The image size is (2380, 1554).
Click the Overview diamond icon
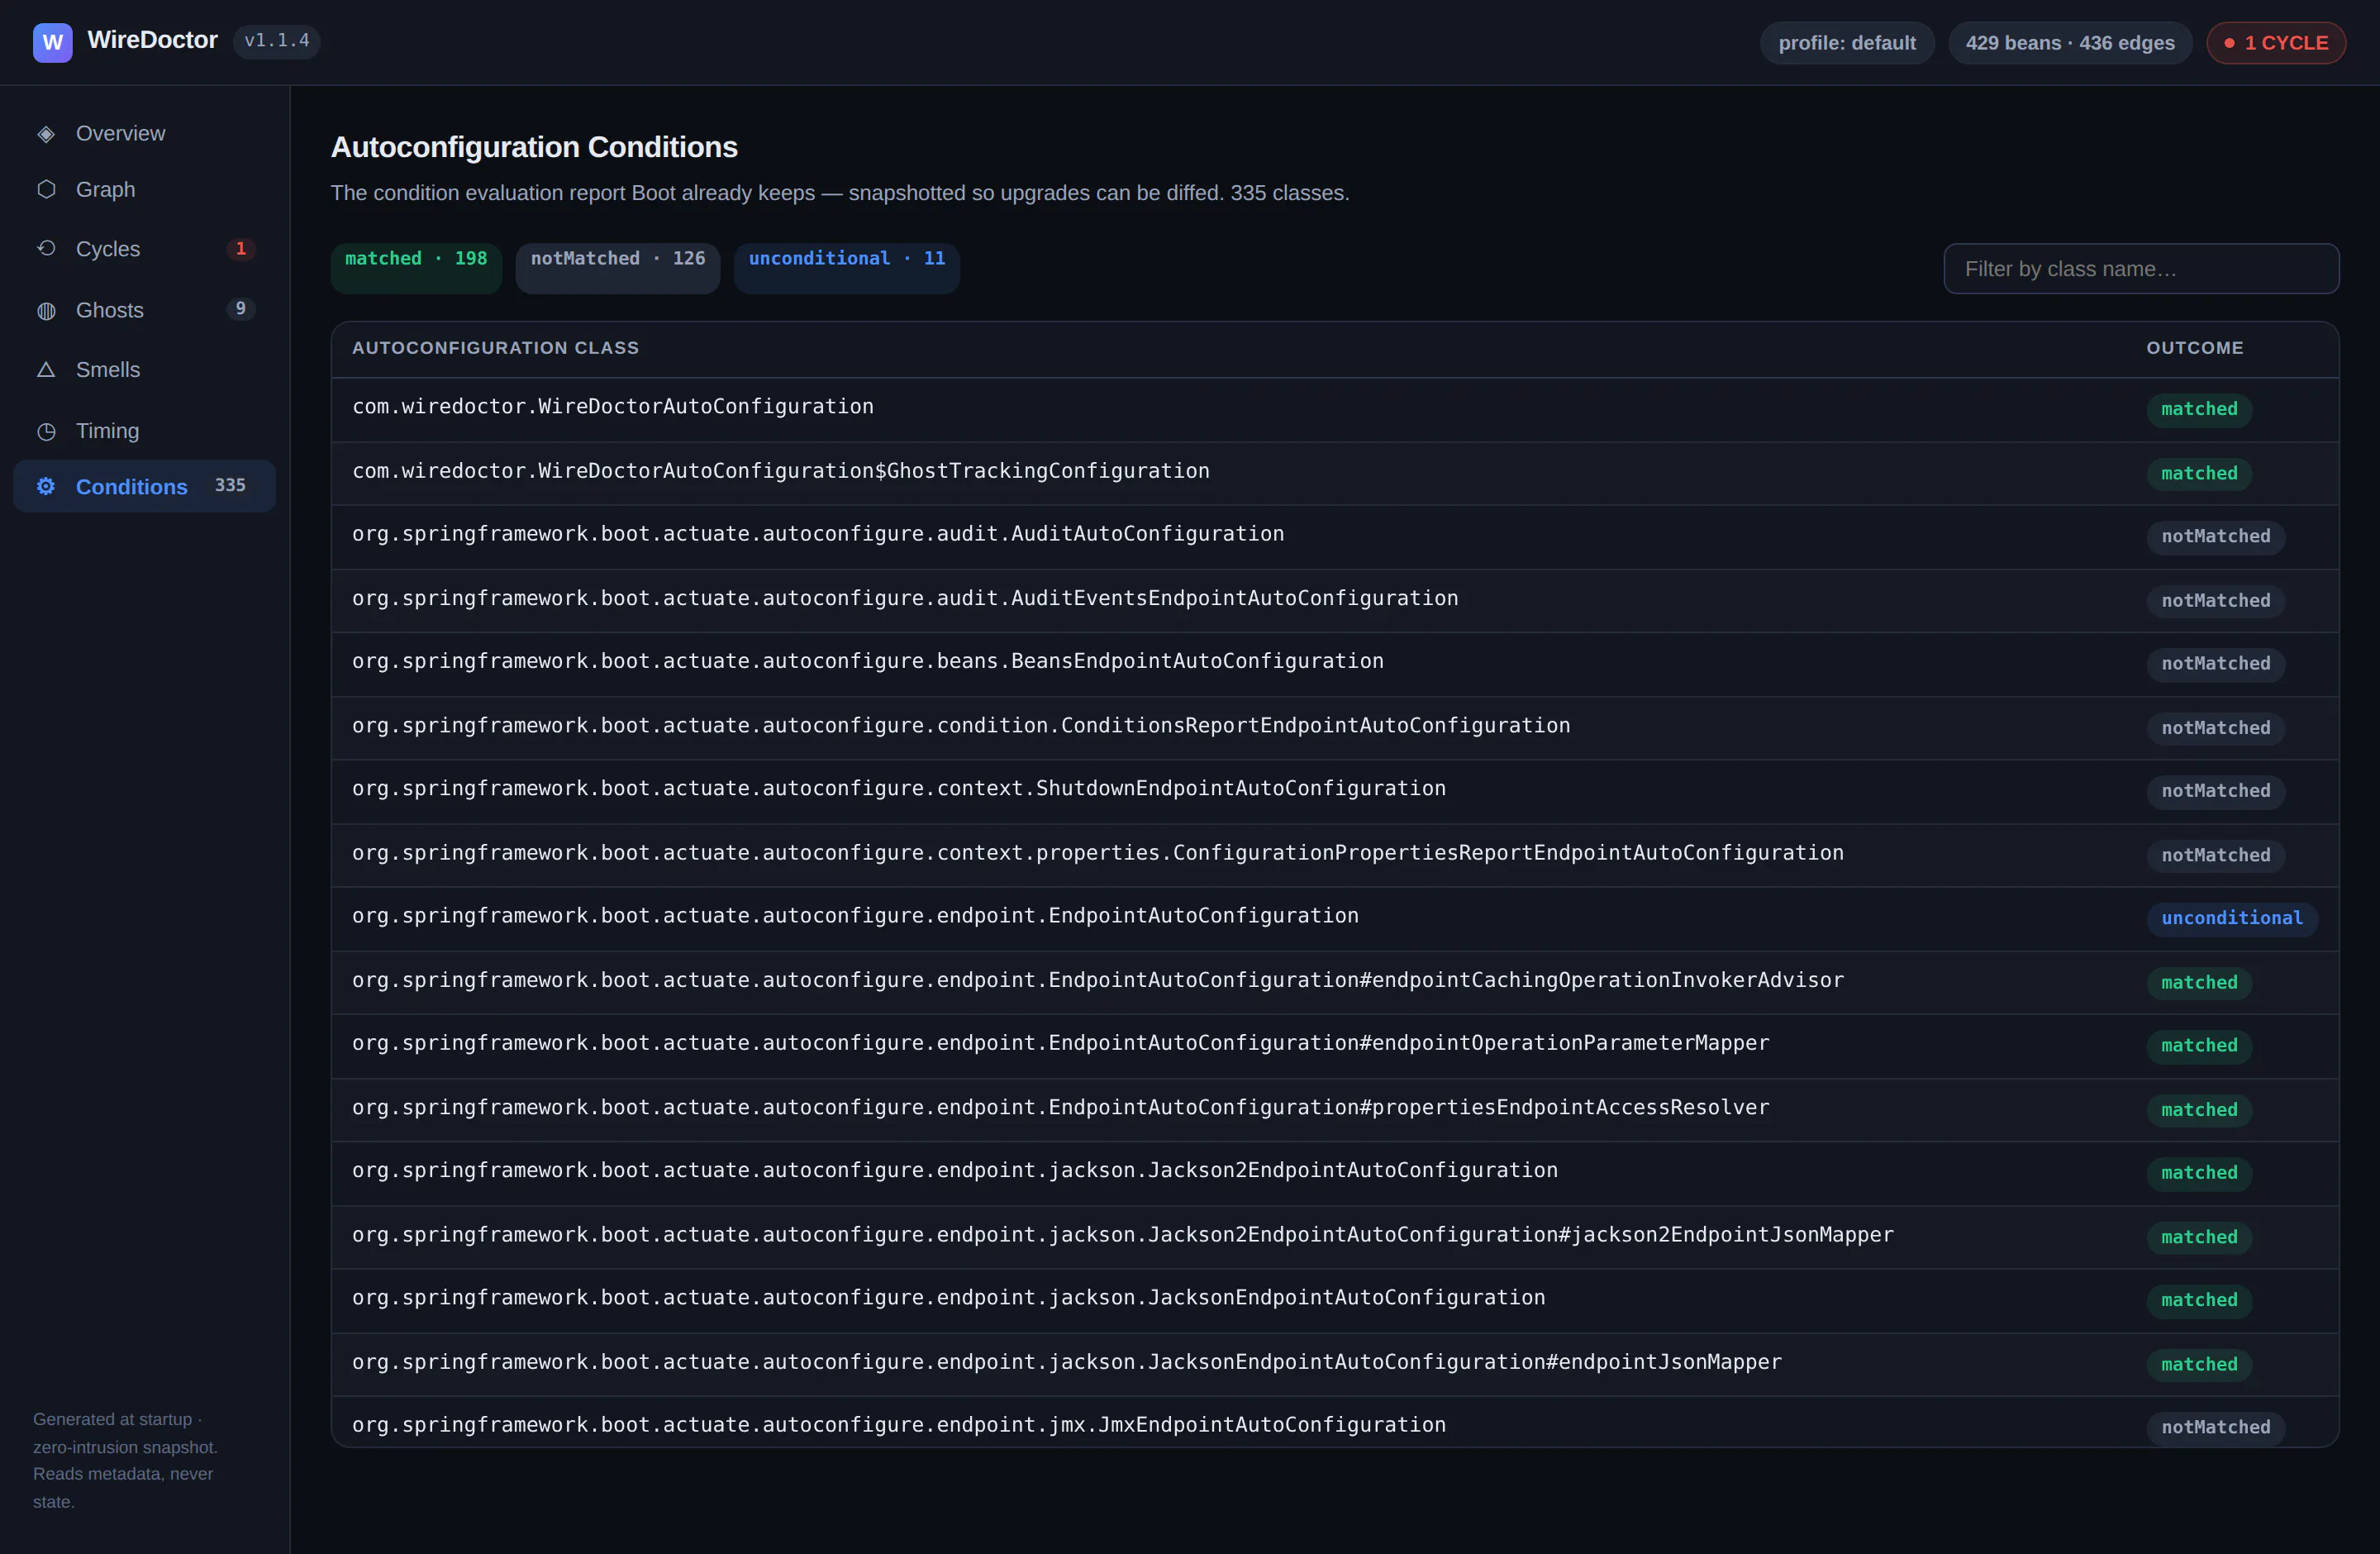(x=46, y=134)
